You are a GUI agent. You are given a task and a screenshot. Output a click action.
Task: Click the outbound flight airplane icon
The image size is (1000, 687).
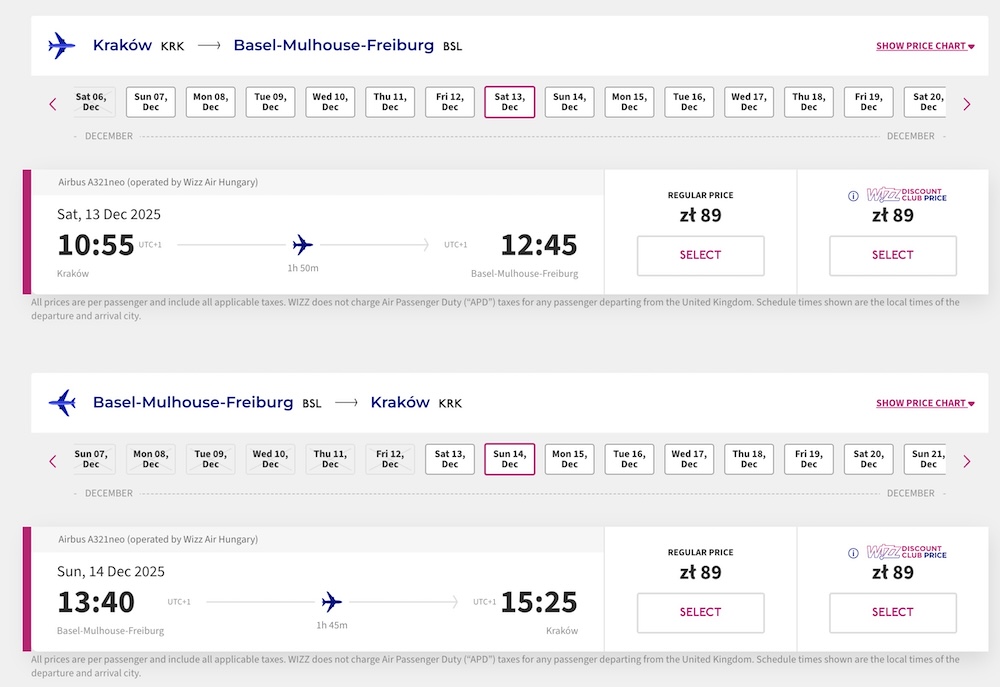(62, 46)
